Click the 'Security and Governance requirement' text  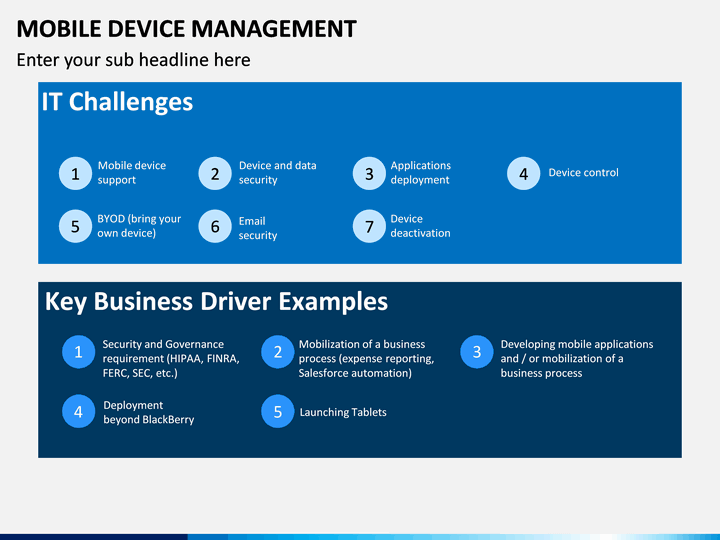click(171, 359)
